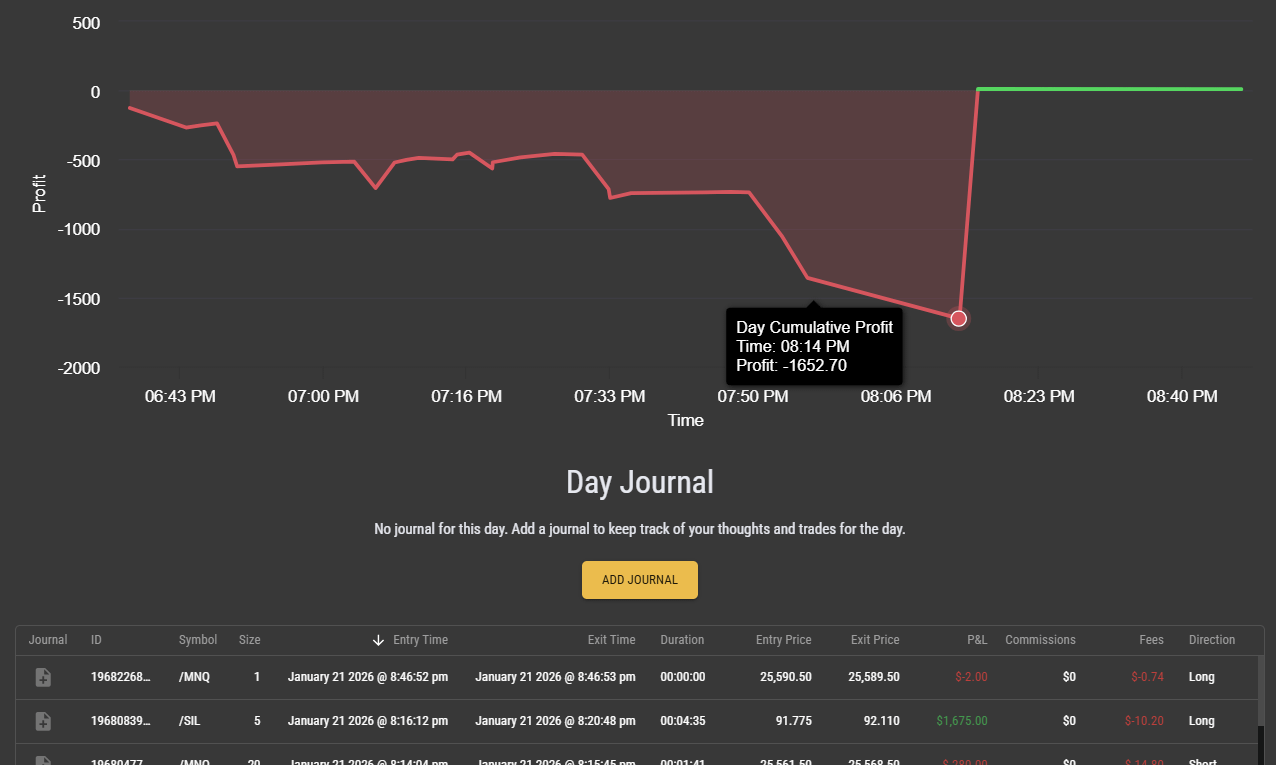Sort trades by Exit Time column

610,640
